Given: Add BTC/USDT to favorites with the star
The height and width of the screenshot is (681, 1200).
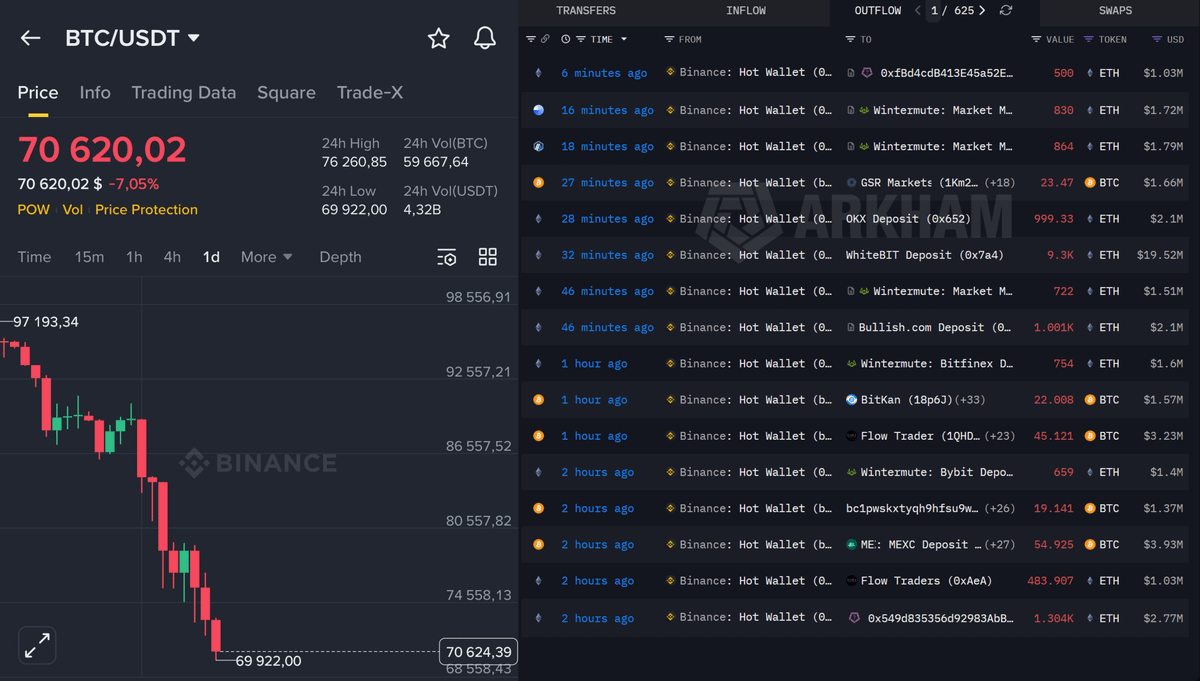Looking at the screenshot, I should point(439,38).
